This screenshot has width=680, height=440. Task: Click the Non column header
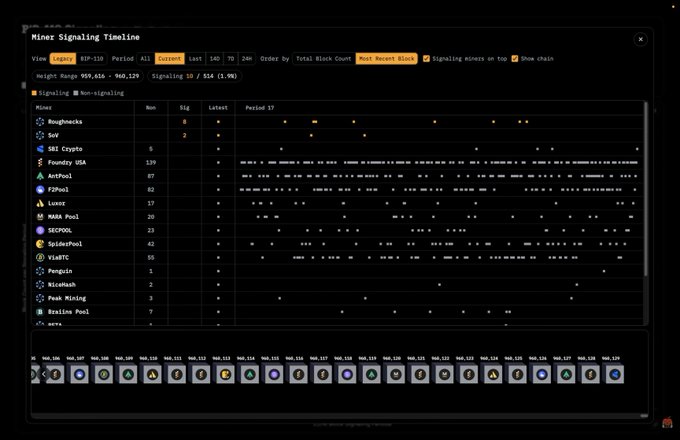click(x=151, y=108)
